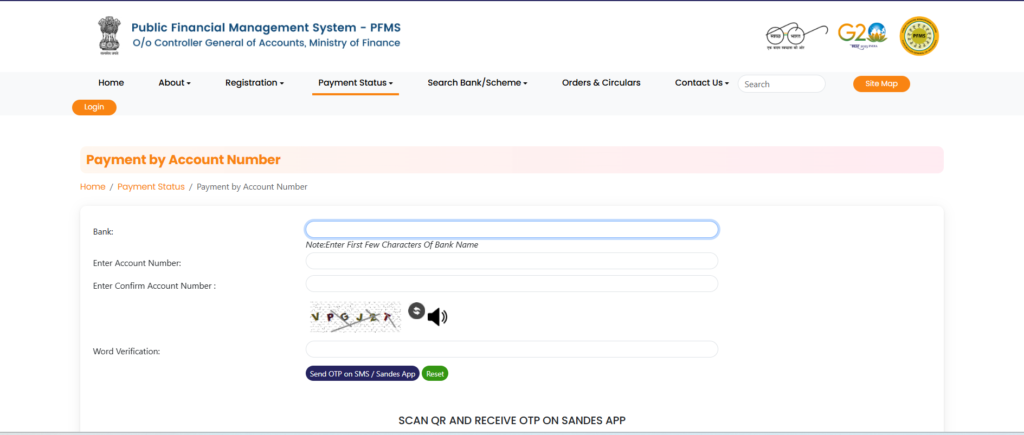
Task: Click the 'Enter Account Number:' label
Action: point(137,263)
